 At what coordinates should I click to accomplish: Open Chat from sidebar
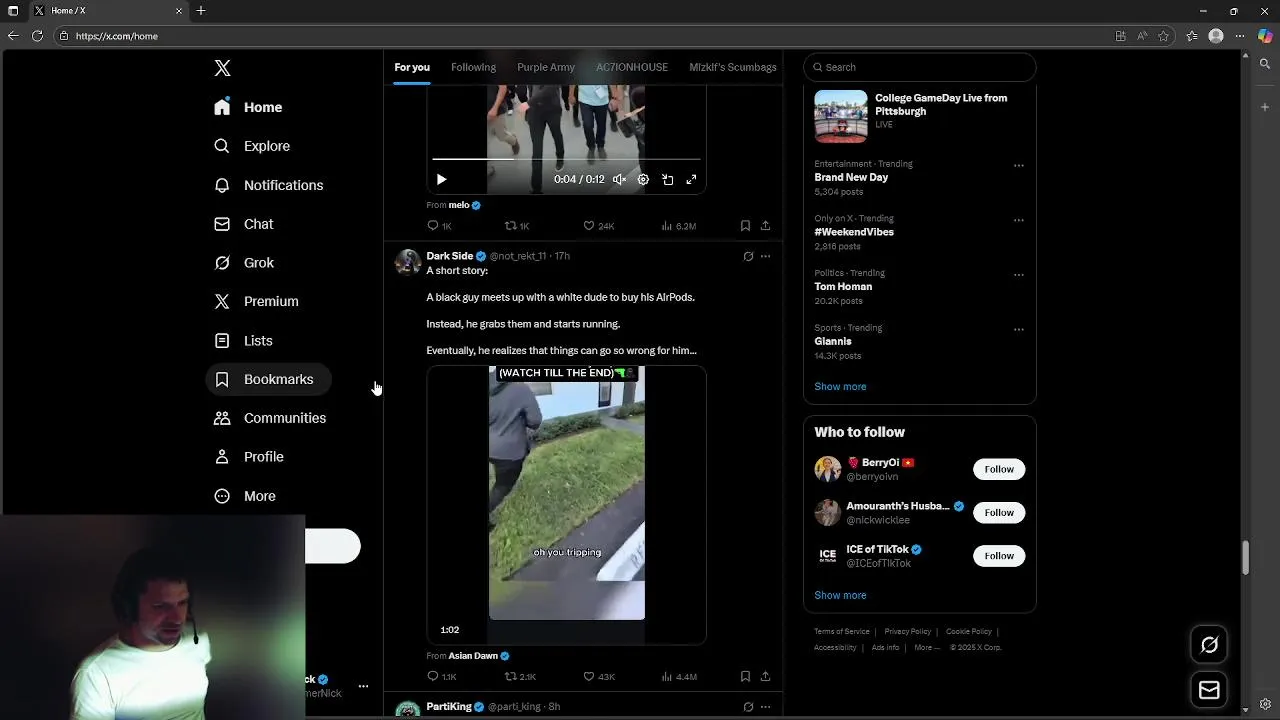coord(244,224)
